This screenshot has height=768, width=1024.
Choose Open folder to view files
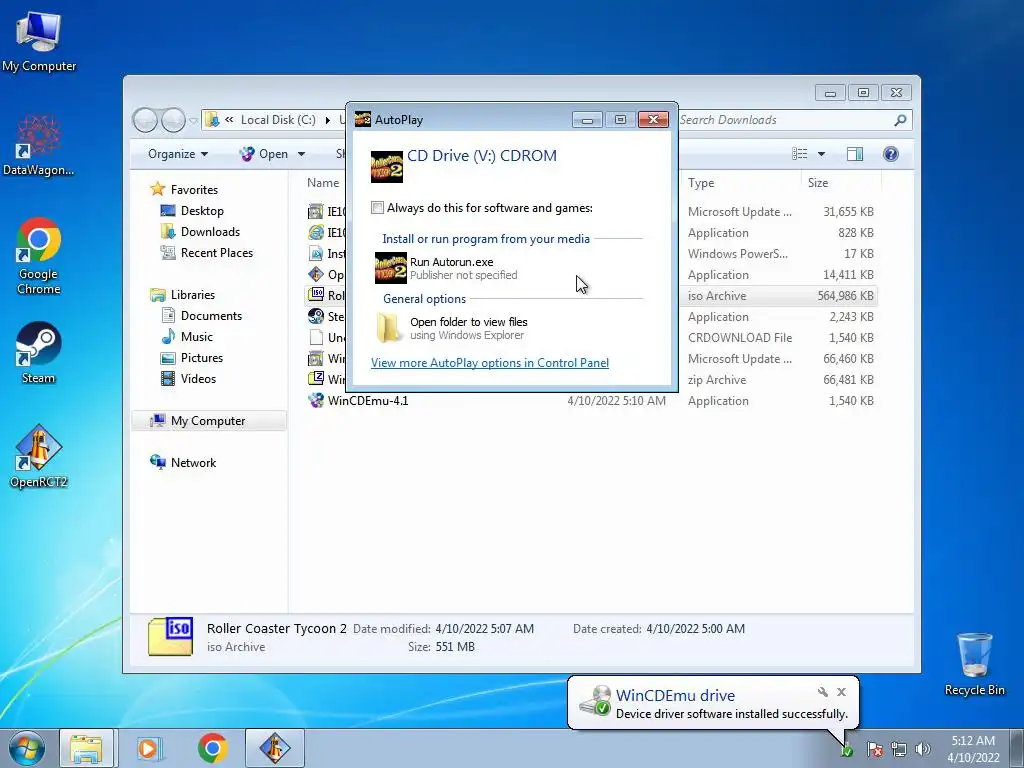click(509, 328)
